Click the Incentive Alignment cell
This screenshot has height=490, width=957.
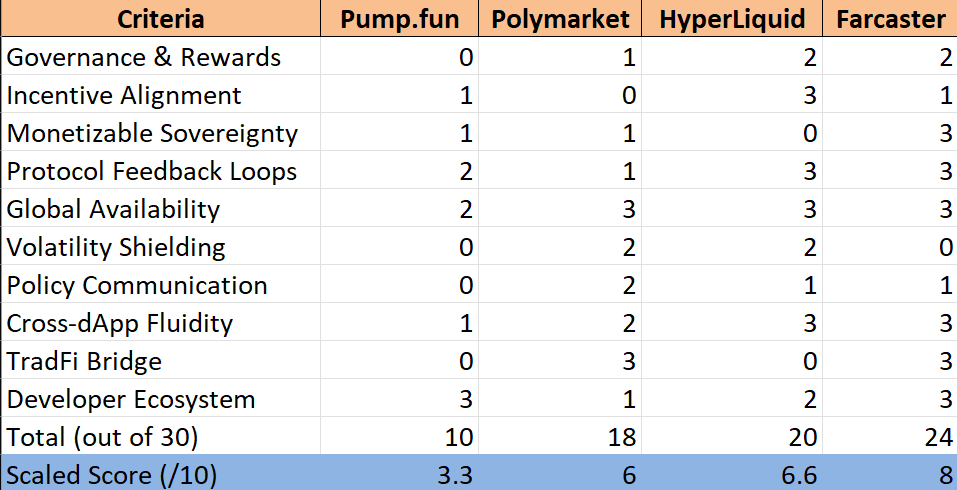[x=161, y=95]
